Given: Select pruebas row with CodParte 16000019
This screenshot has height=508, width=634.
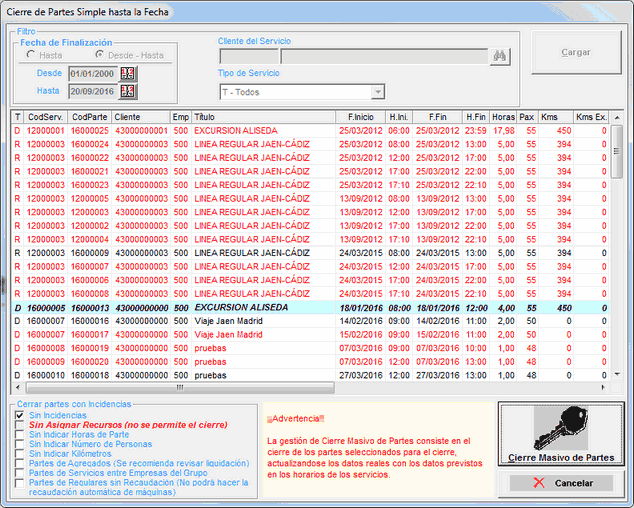Looking at the screenshot, I should 311,348.
